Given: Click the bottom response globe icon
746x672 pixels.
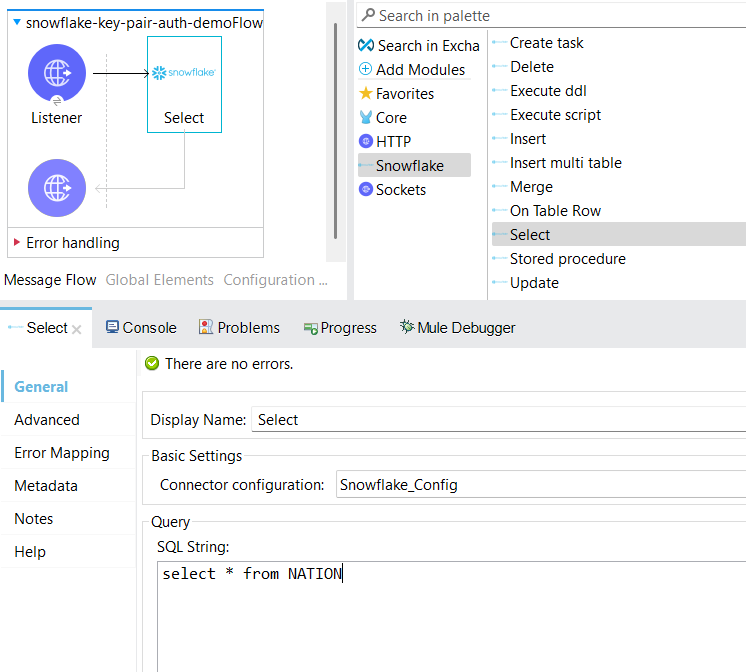Looking at the screenshot, I should tap(57, 188).
